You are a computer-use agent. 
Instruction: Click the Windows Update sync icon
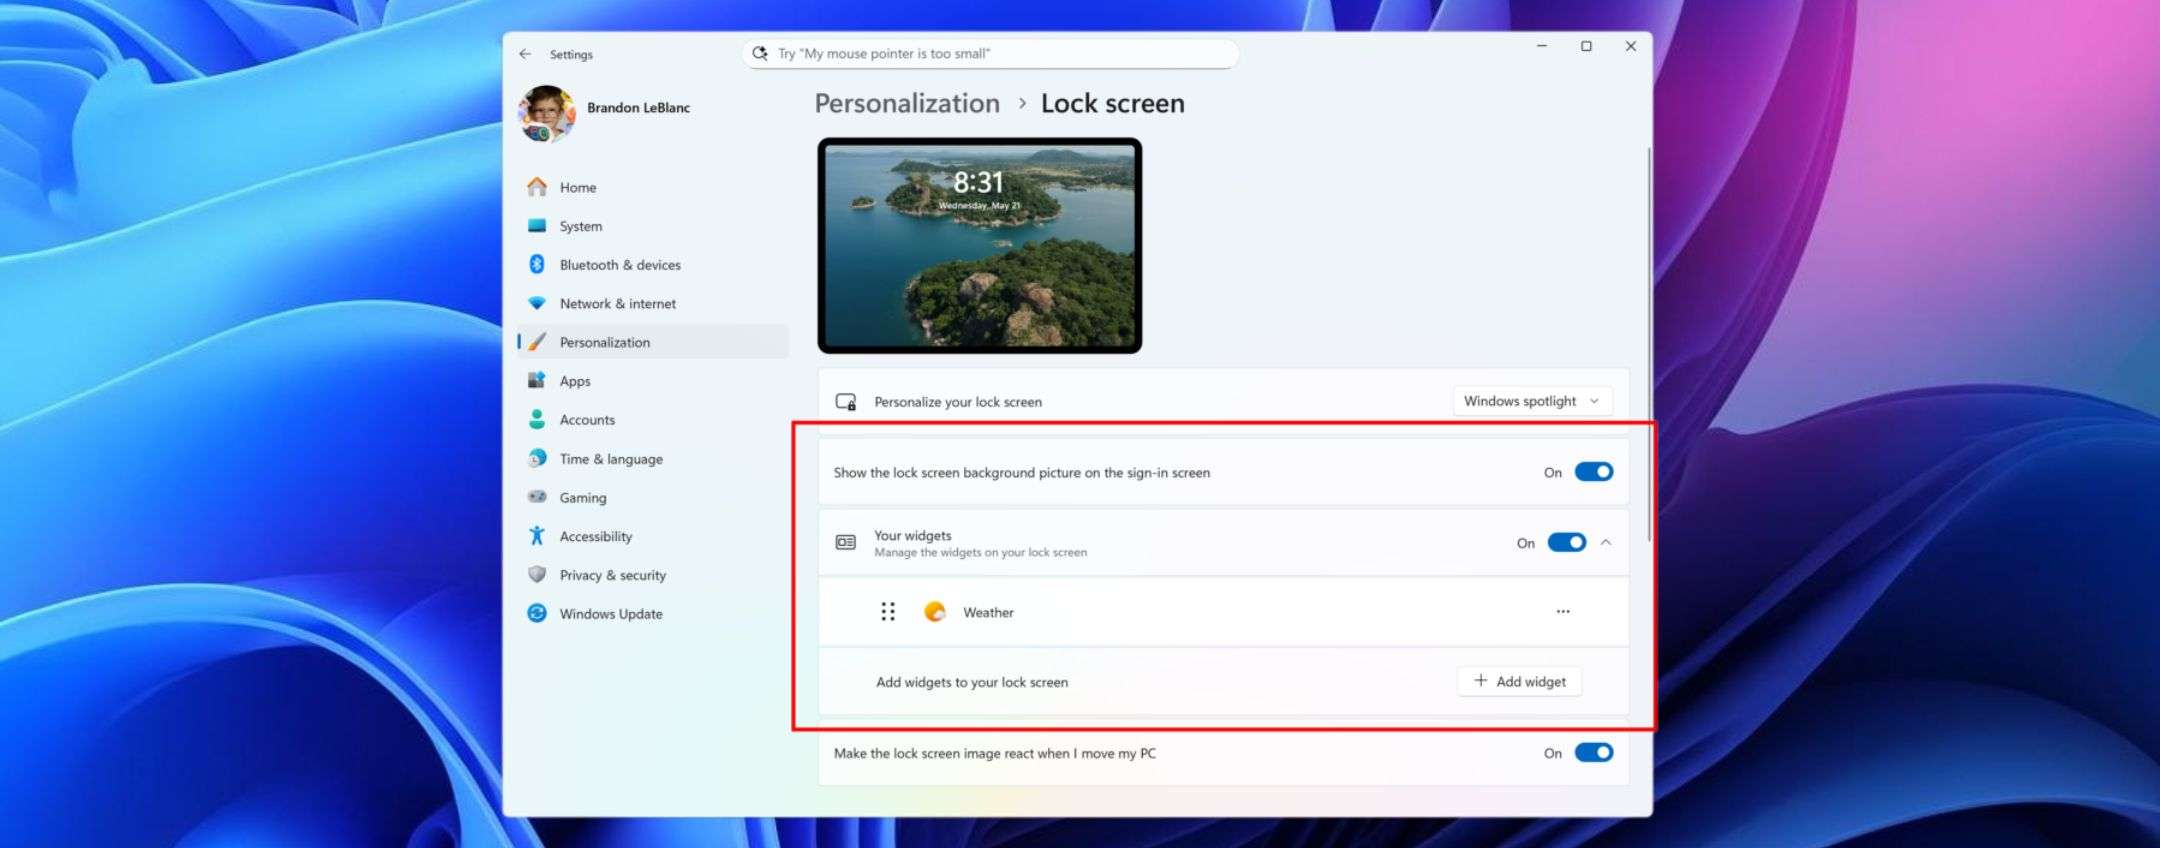click(x=537, y=613)
